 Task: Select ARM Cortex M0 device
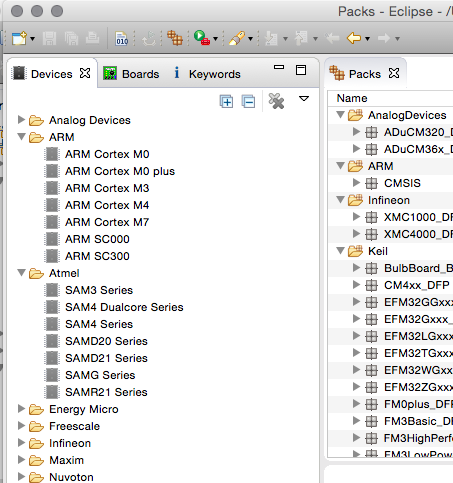pos(107,154)
